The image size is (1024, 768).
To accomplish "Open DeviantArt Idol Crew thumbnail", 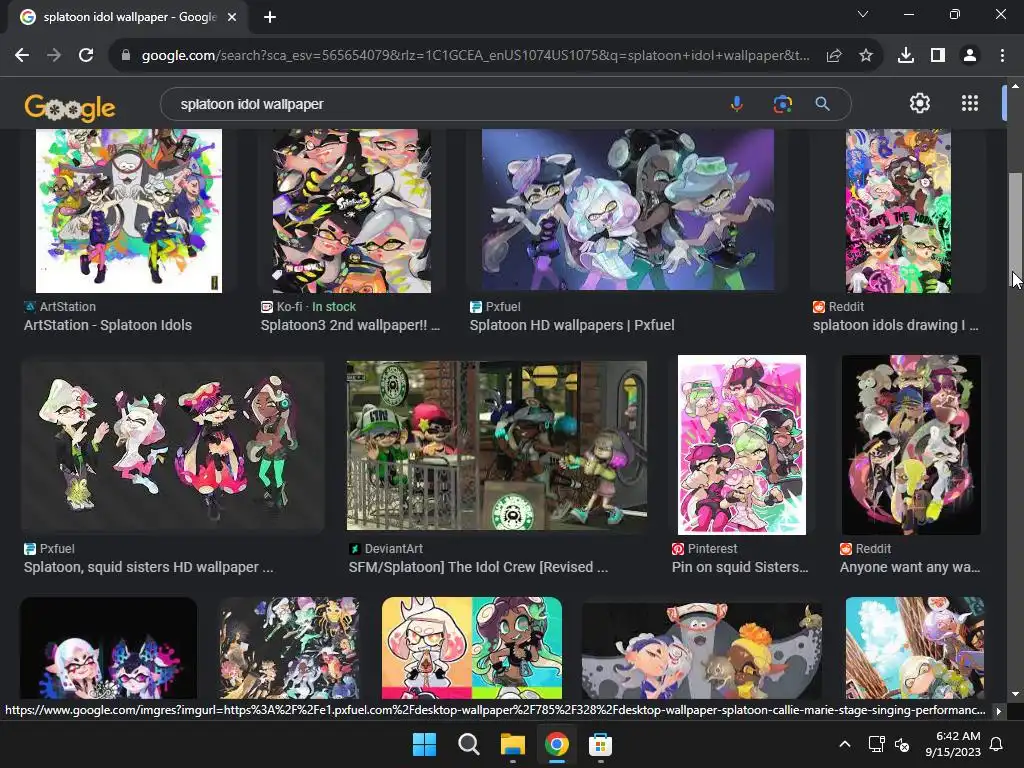I will tap(497, 445).
